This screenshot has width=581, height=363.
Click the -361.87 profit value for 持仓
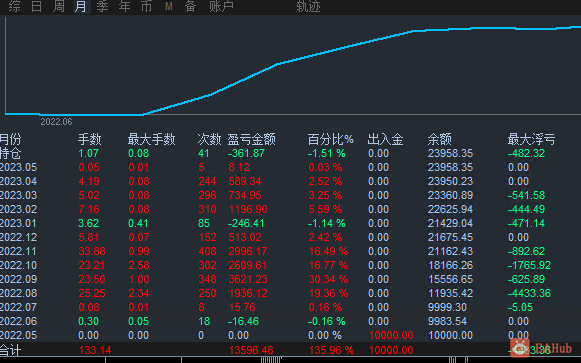pyautogui.click(x=246, y=153)
